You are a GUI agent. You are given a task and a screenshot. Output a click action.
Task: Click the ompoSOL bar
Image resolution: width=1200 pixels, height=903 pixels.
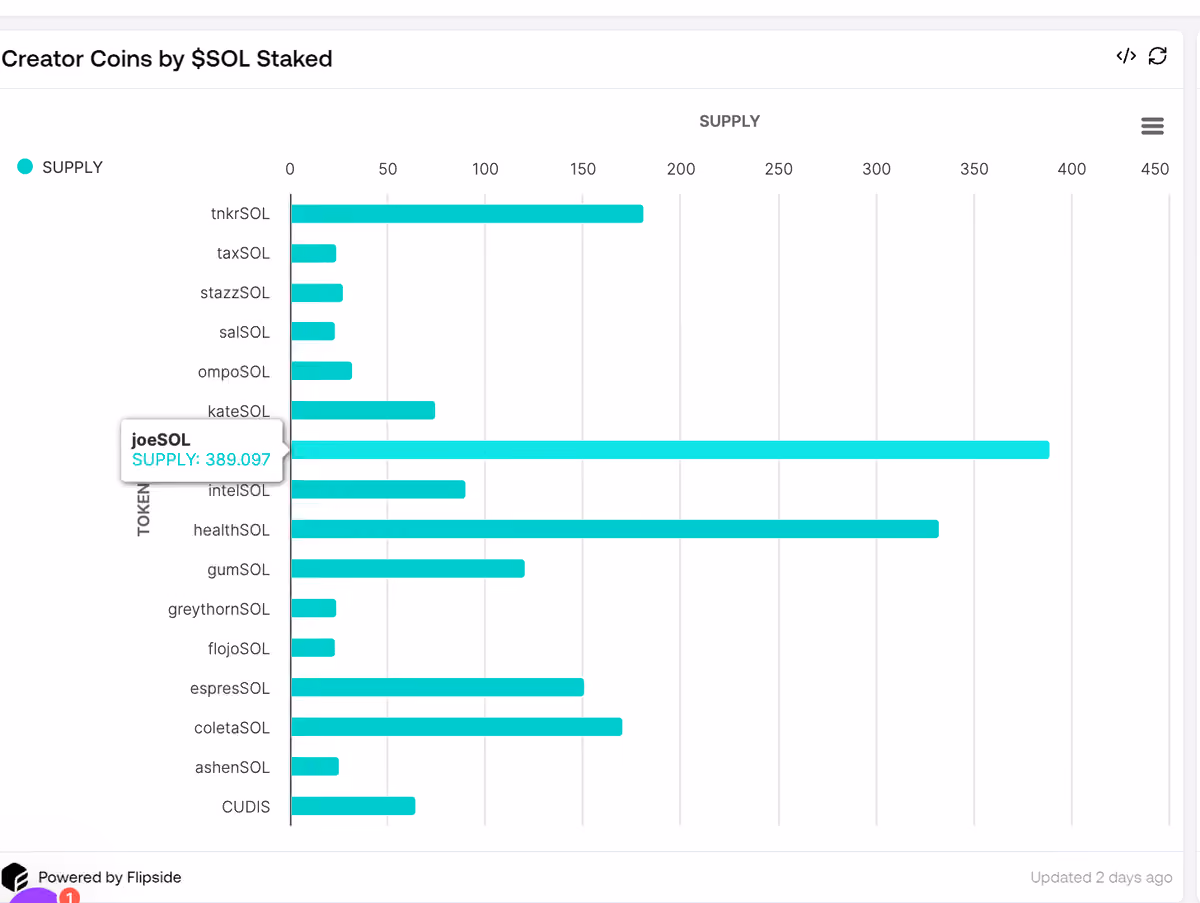click(321, 371)
